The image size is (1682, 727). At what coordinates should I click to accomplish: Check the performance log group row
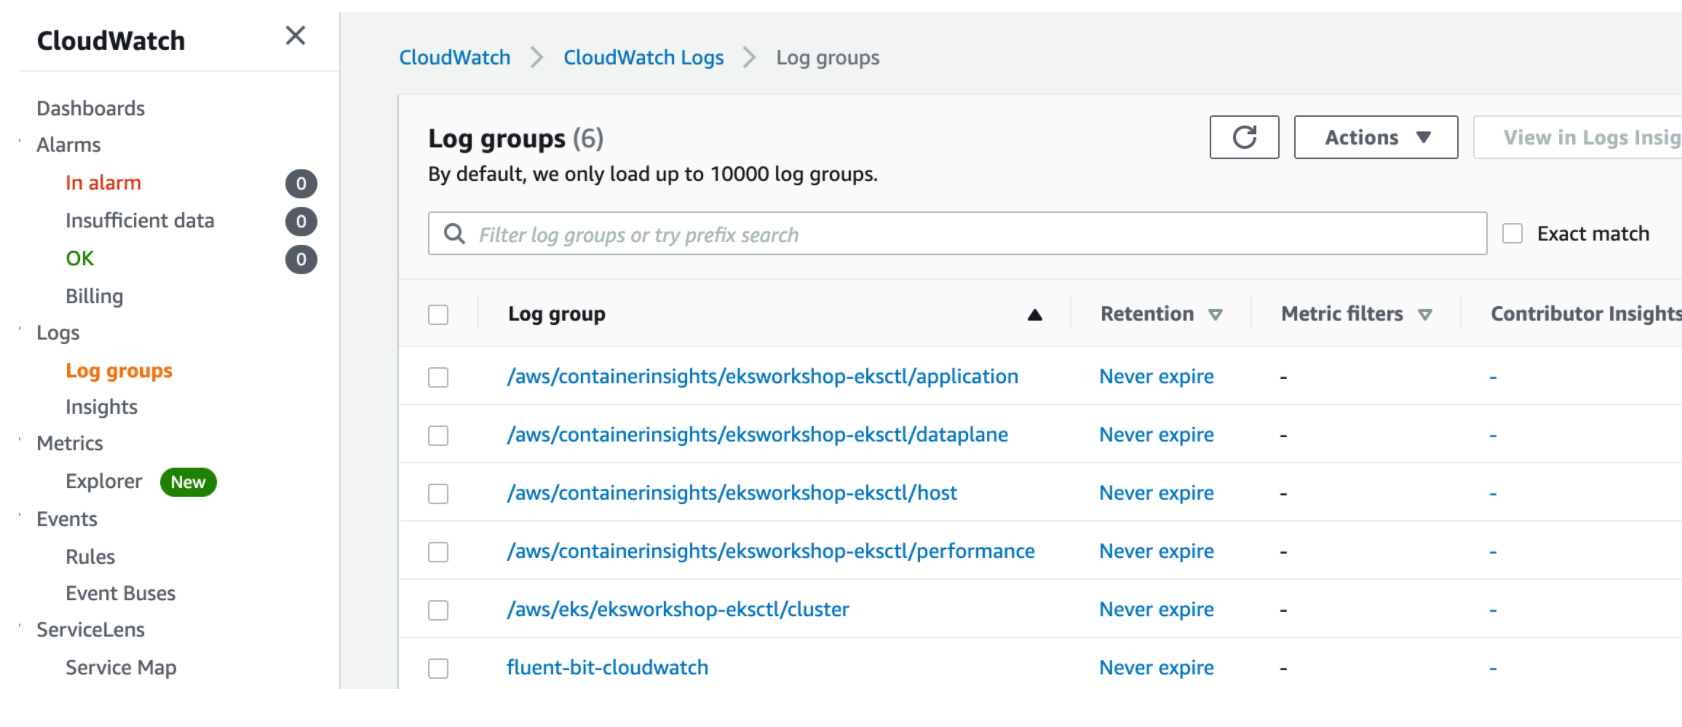point(438,552)
